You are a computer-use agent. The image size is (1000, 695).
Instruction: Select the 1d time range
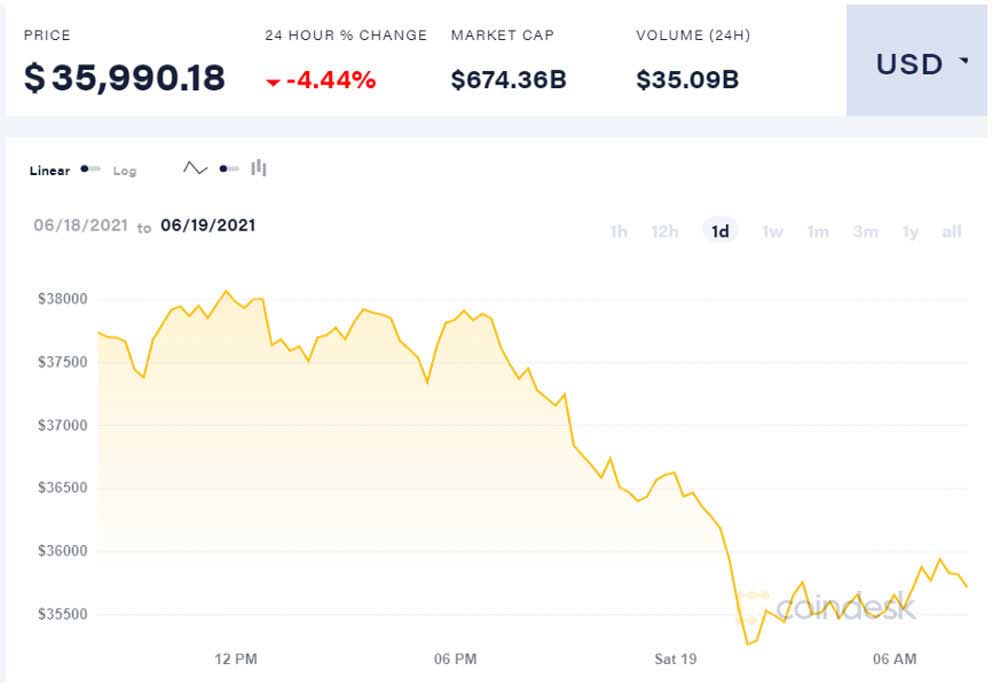pyautogui.click(x=720, y=232)
